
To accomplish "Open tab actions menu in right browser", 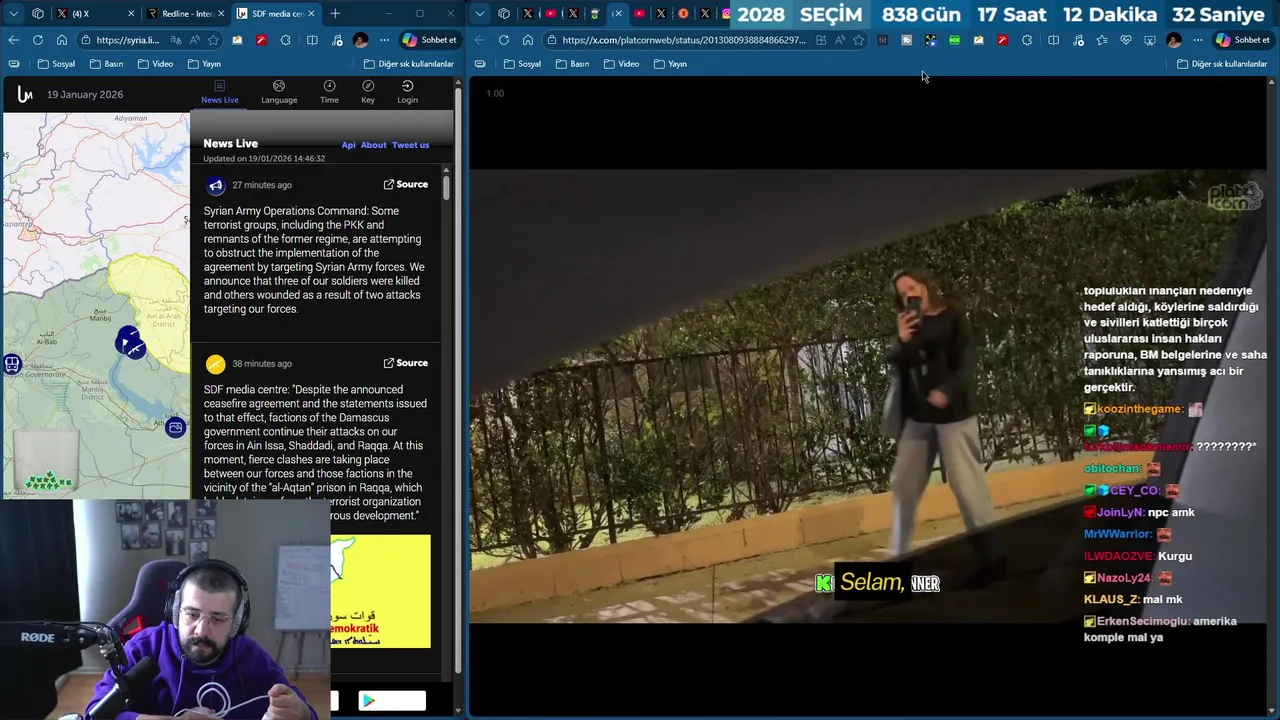I will 480,13.
